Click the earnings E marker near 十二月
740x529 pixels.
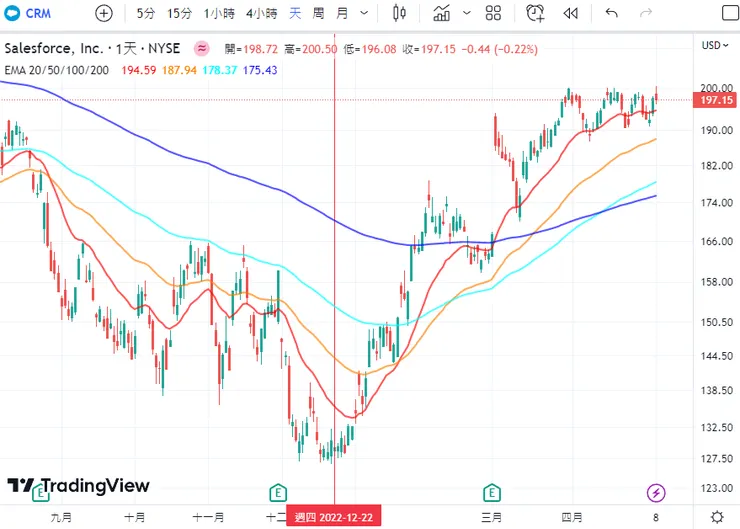tap(278, 493)
